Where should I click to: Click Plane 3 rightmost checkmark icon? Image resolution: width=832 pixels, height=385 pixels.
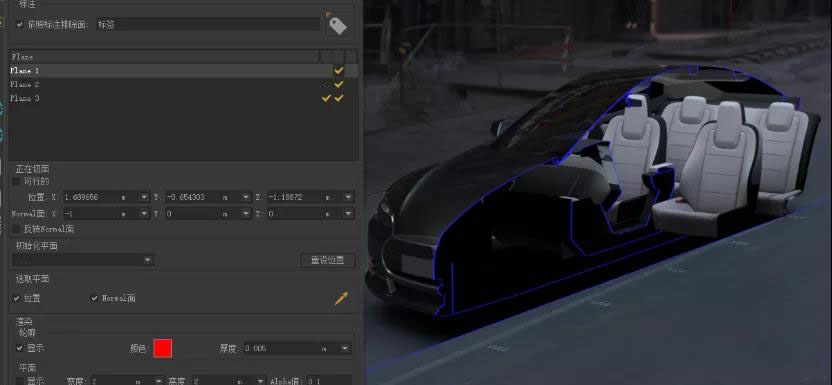tap(339, 98)
